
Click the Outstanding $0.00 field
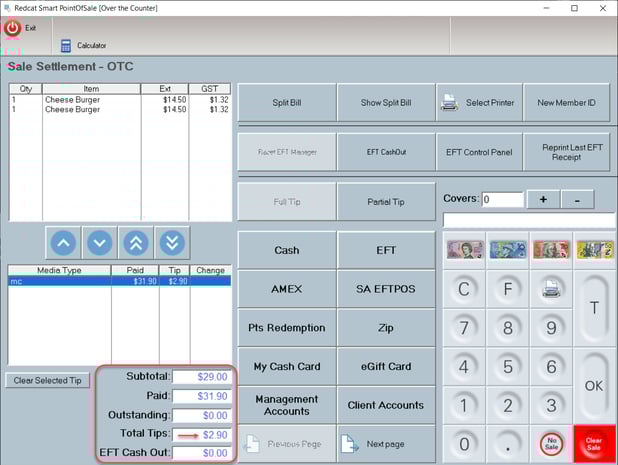coord(202,415)
